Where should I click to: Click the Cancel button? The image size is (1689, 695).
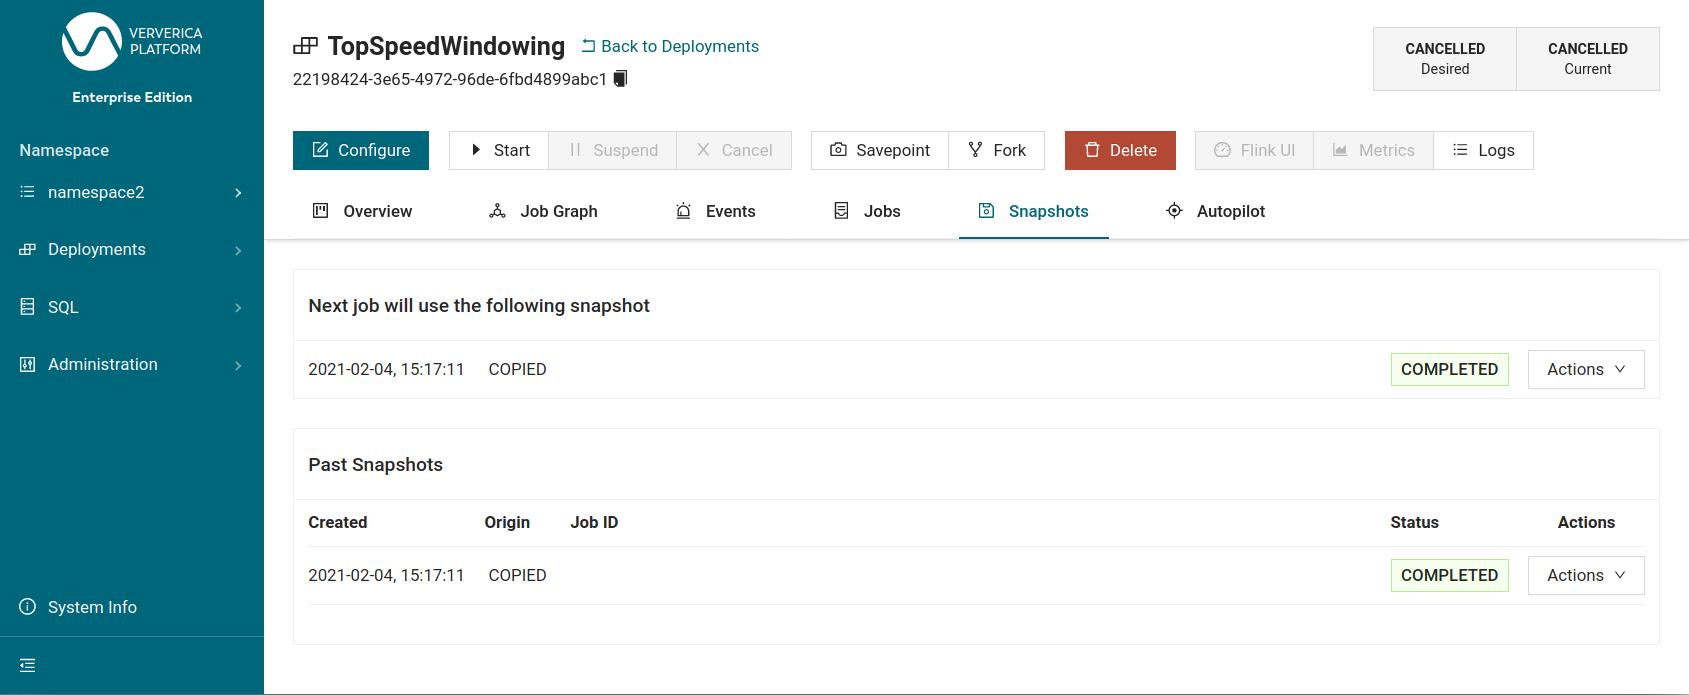click(x=734, y=150)
